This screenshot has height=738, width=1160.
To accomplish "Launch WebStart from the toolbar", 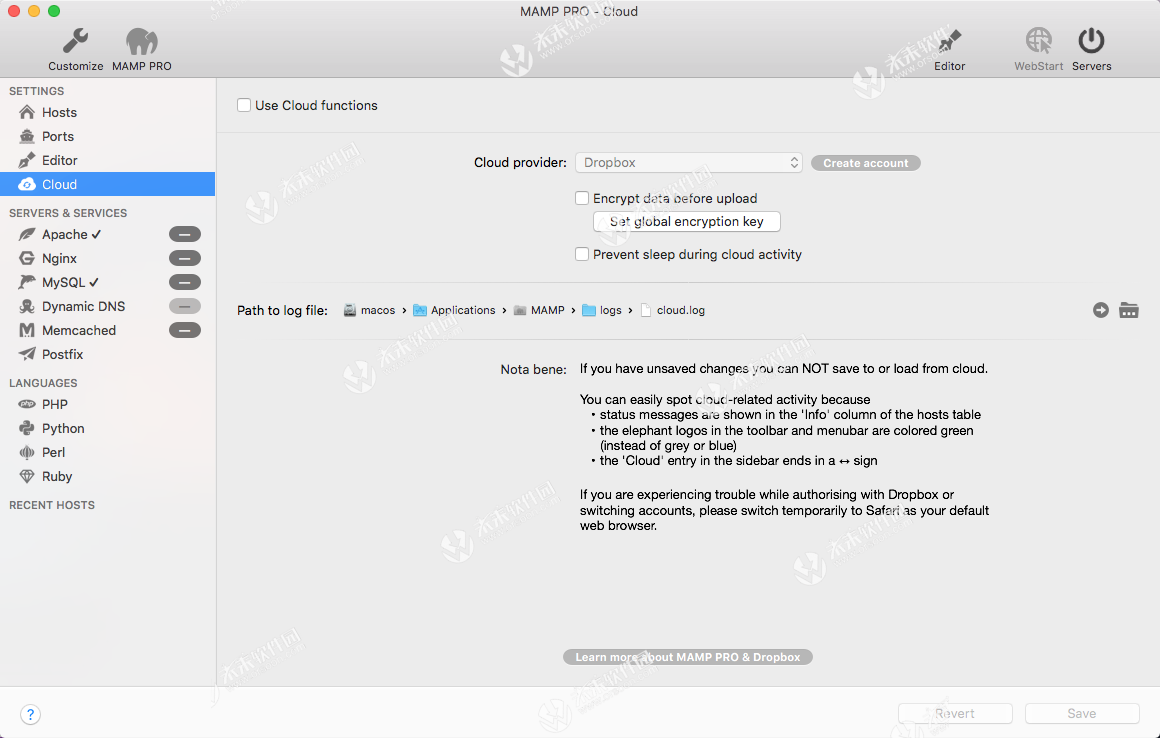I will pos(1039,41).
